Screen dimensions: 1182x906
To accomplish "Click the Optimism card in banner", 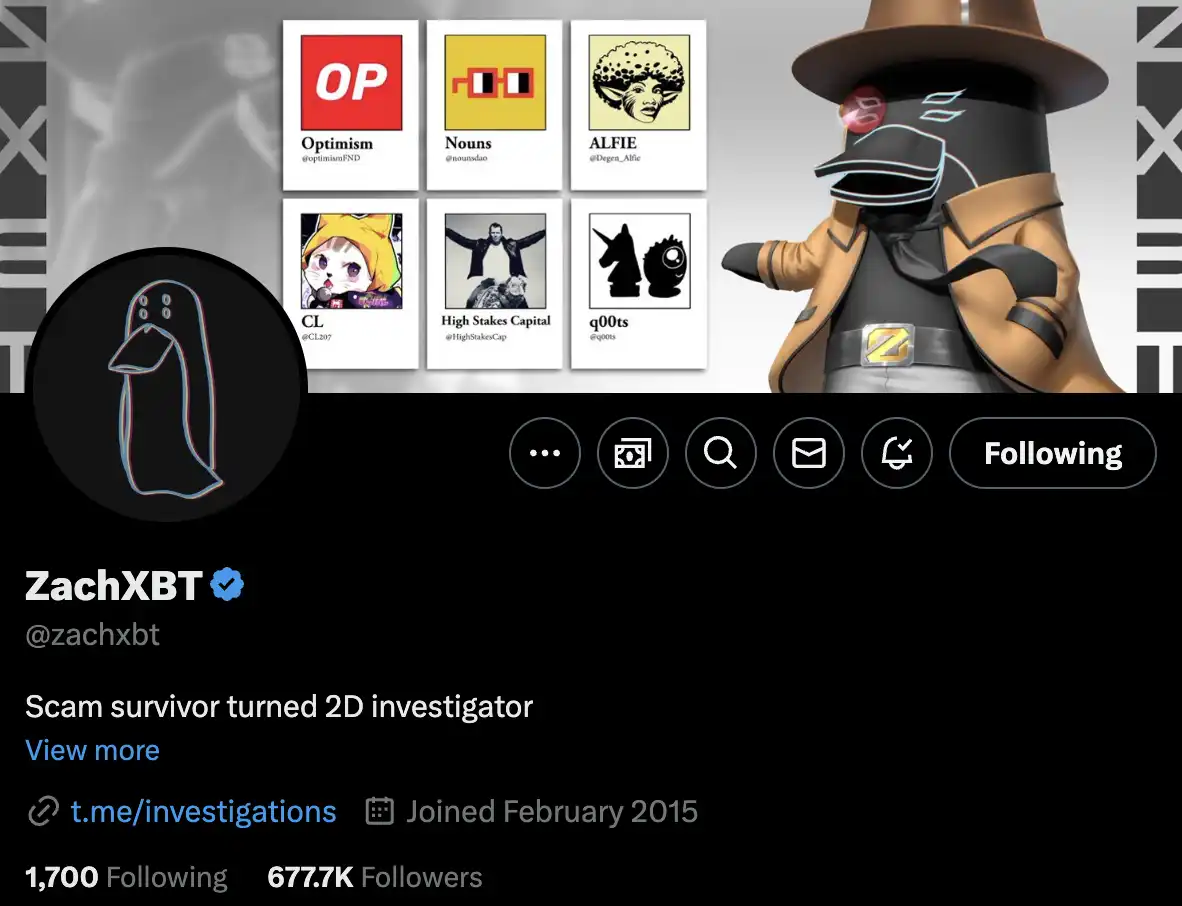I will point(351,104).
